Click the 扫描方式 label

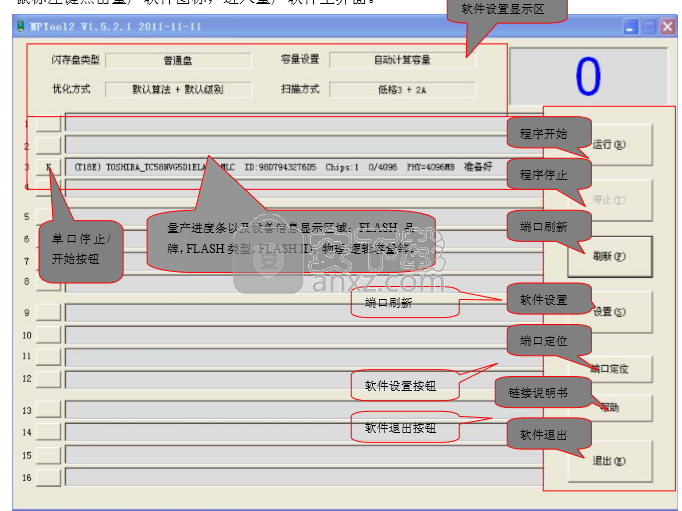(x=300, y=89)
